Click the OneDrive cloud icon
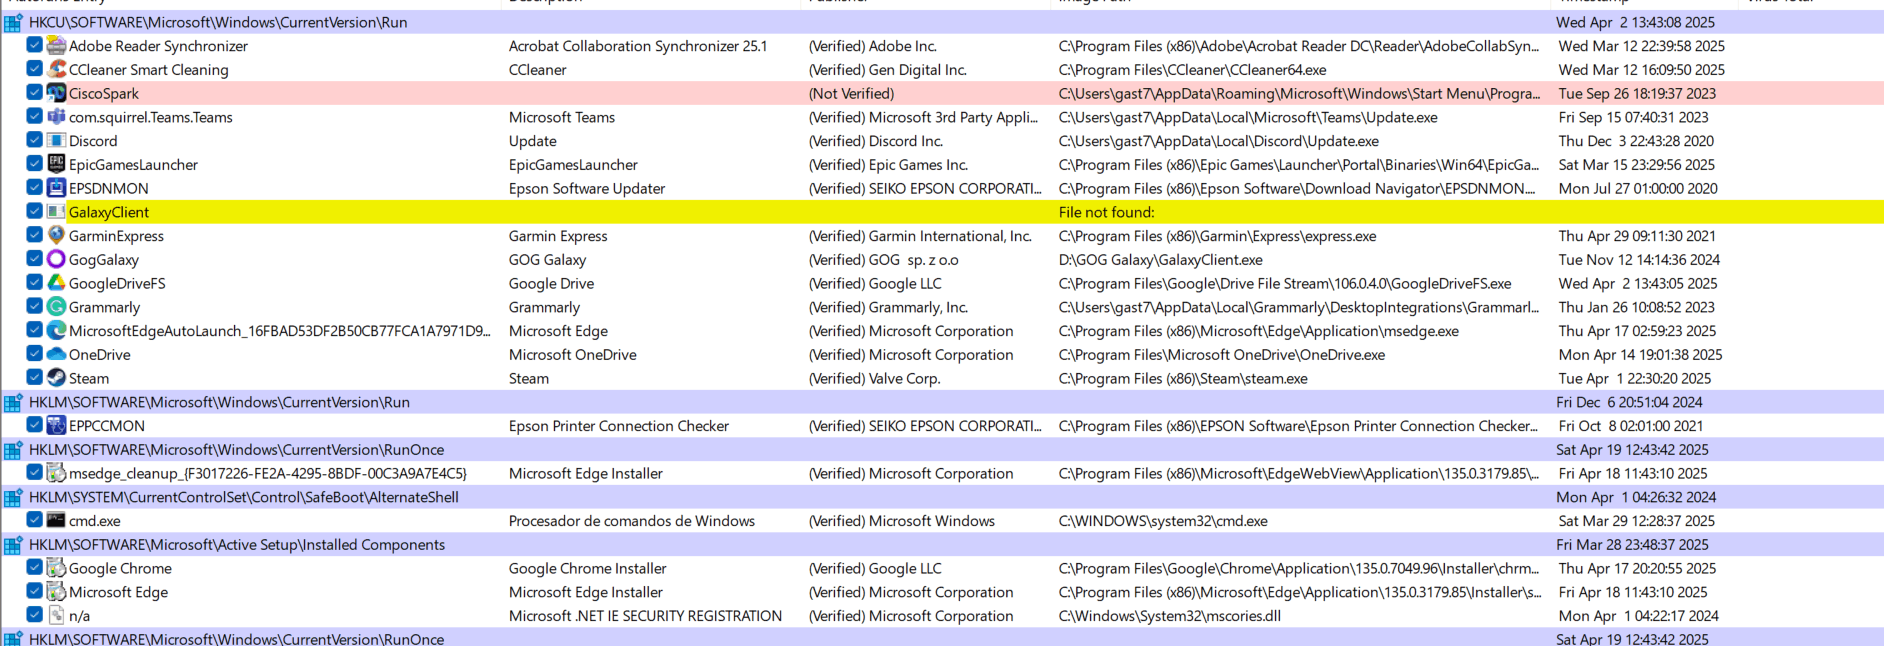Viewport: 1884px width, 646px height. [56, 354]
